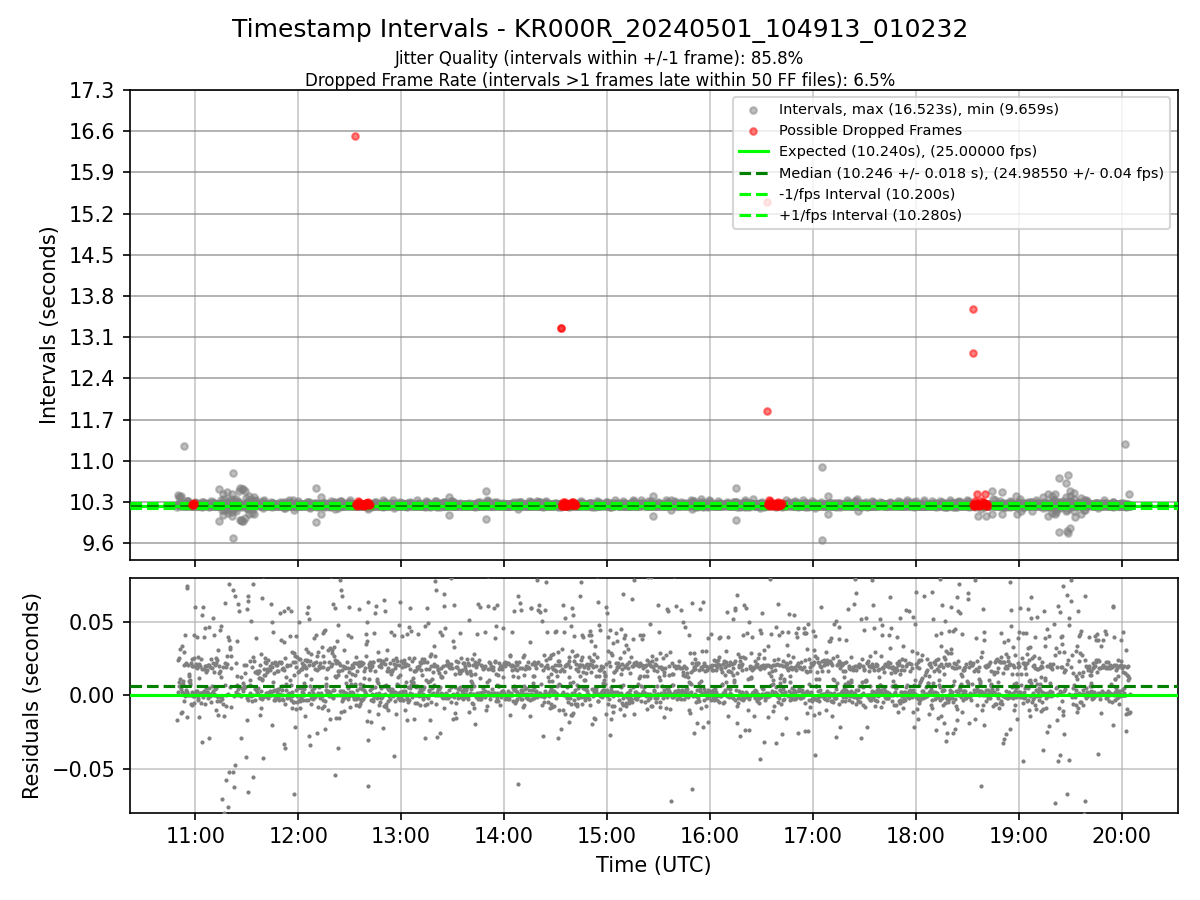
Task: Select legend entry "+1/fps Interval (10.280s)"
Action: (870, 214)
